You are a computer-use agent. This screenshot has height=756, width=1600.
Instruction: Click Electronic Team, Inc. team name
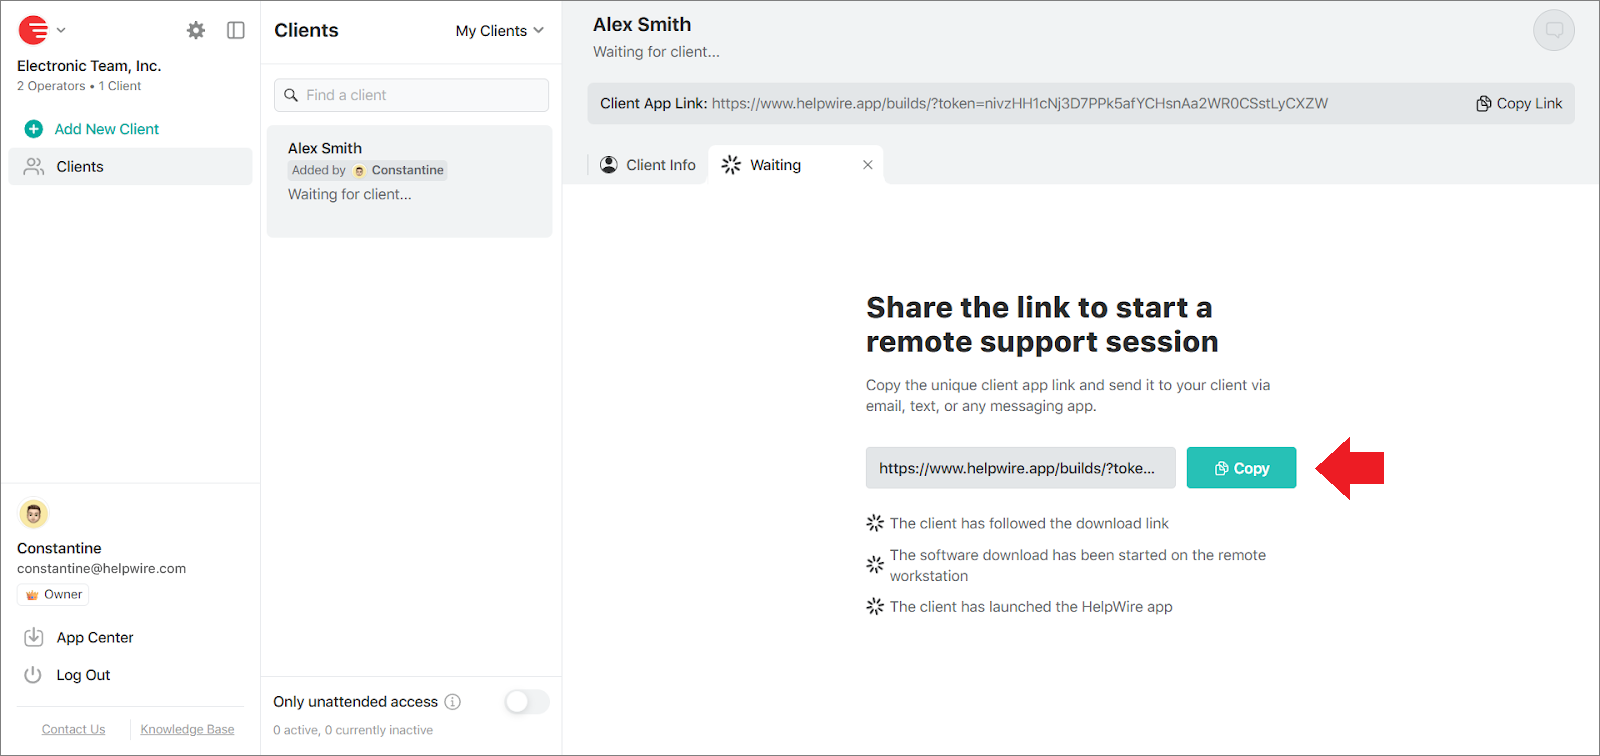pos(89,66)
